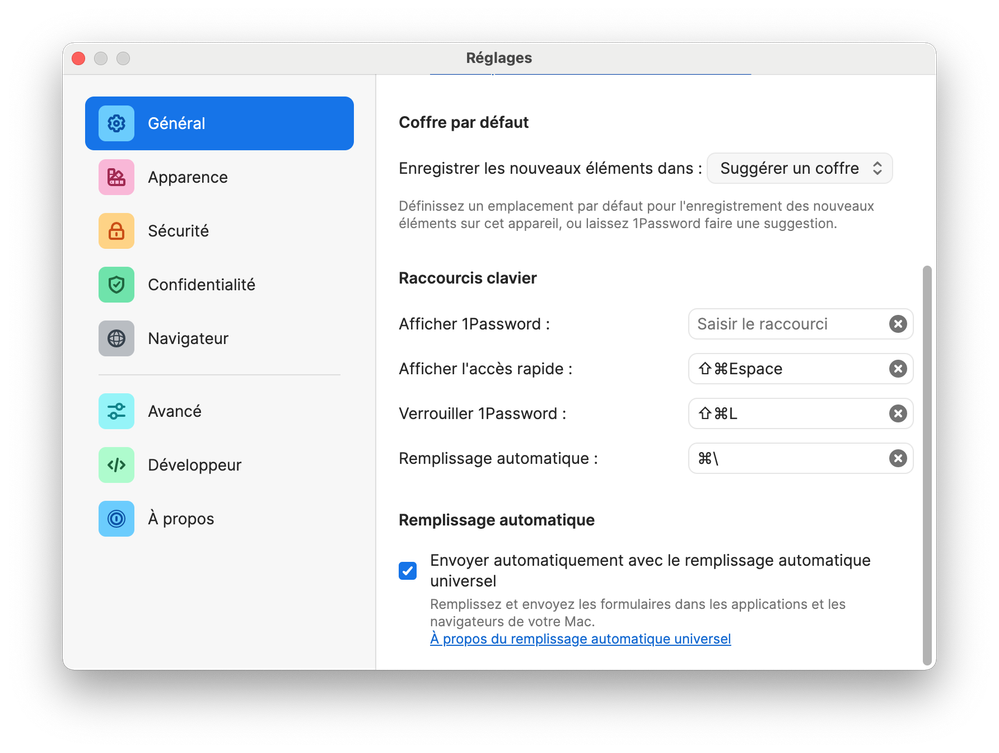Click the Général gear icon
The width and height of the screenshot is (999, 753).
pos(116,123)
